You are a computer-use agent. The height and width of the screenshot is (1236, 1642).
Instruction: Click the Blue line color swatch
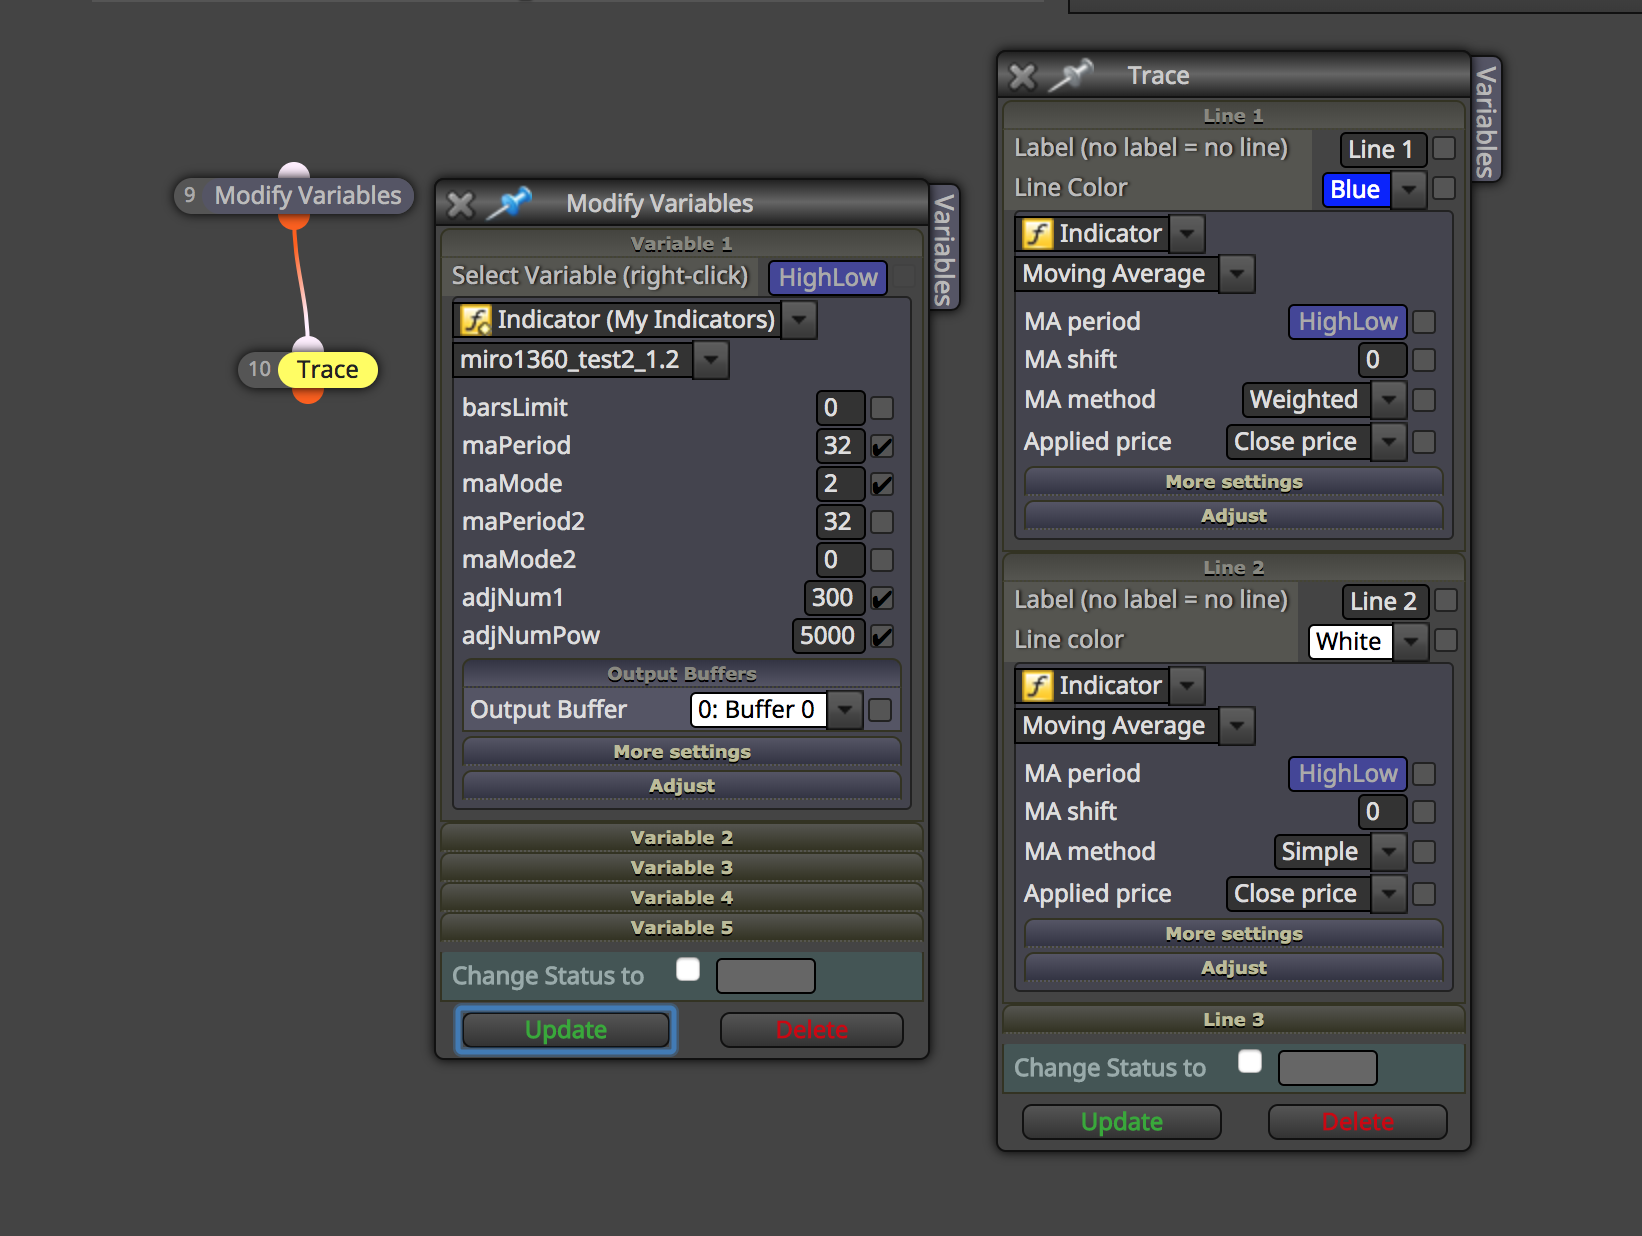[1356, 189]
